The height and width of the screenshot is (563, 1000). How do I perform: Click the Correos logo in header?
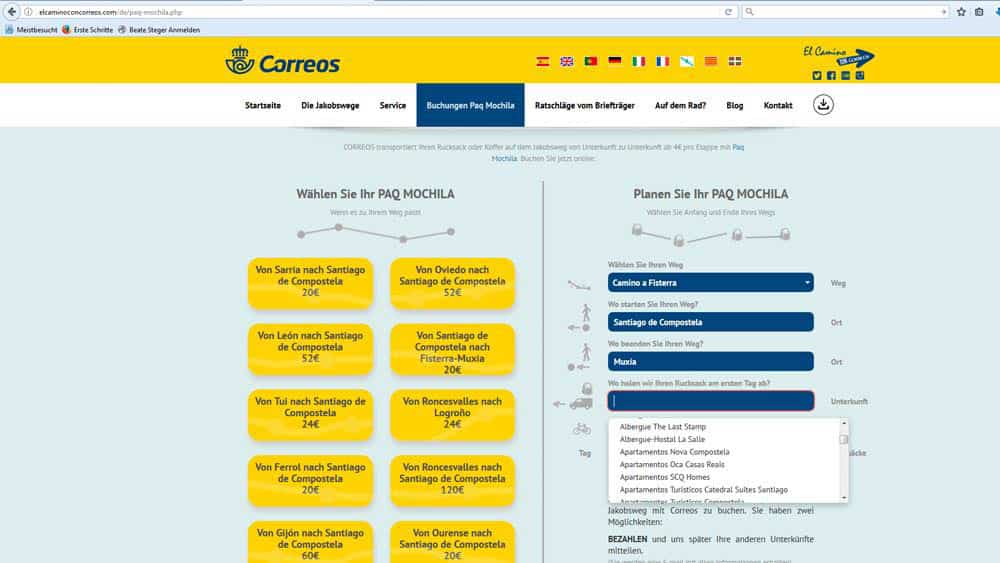(x=283, y=62)
